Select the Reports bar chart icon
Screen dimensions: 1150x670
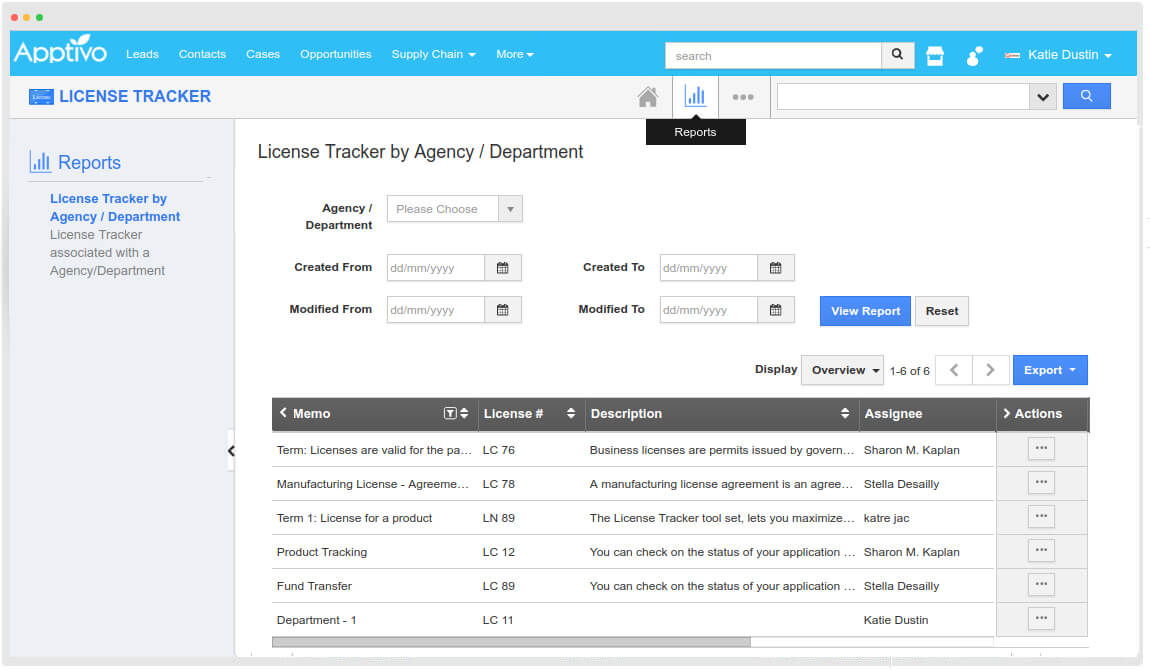coord(695,95)
